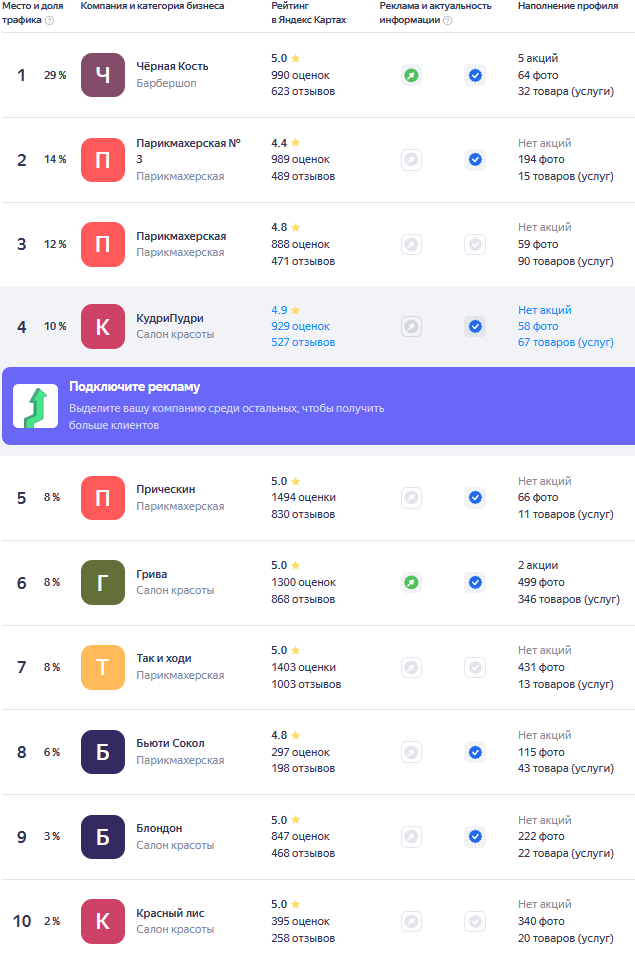Click blue verified checkmark in КудриПудри row
635x960 pixels.
475,326
